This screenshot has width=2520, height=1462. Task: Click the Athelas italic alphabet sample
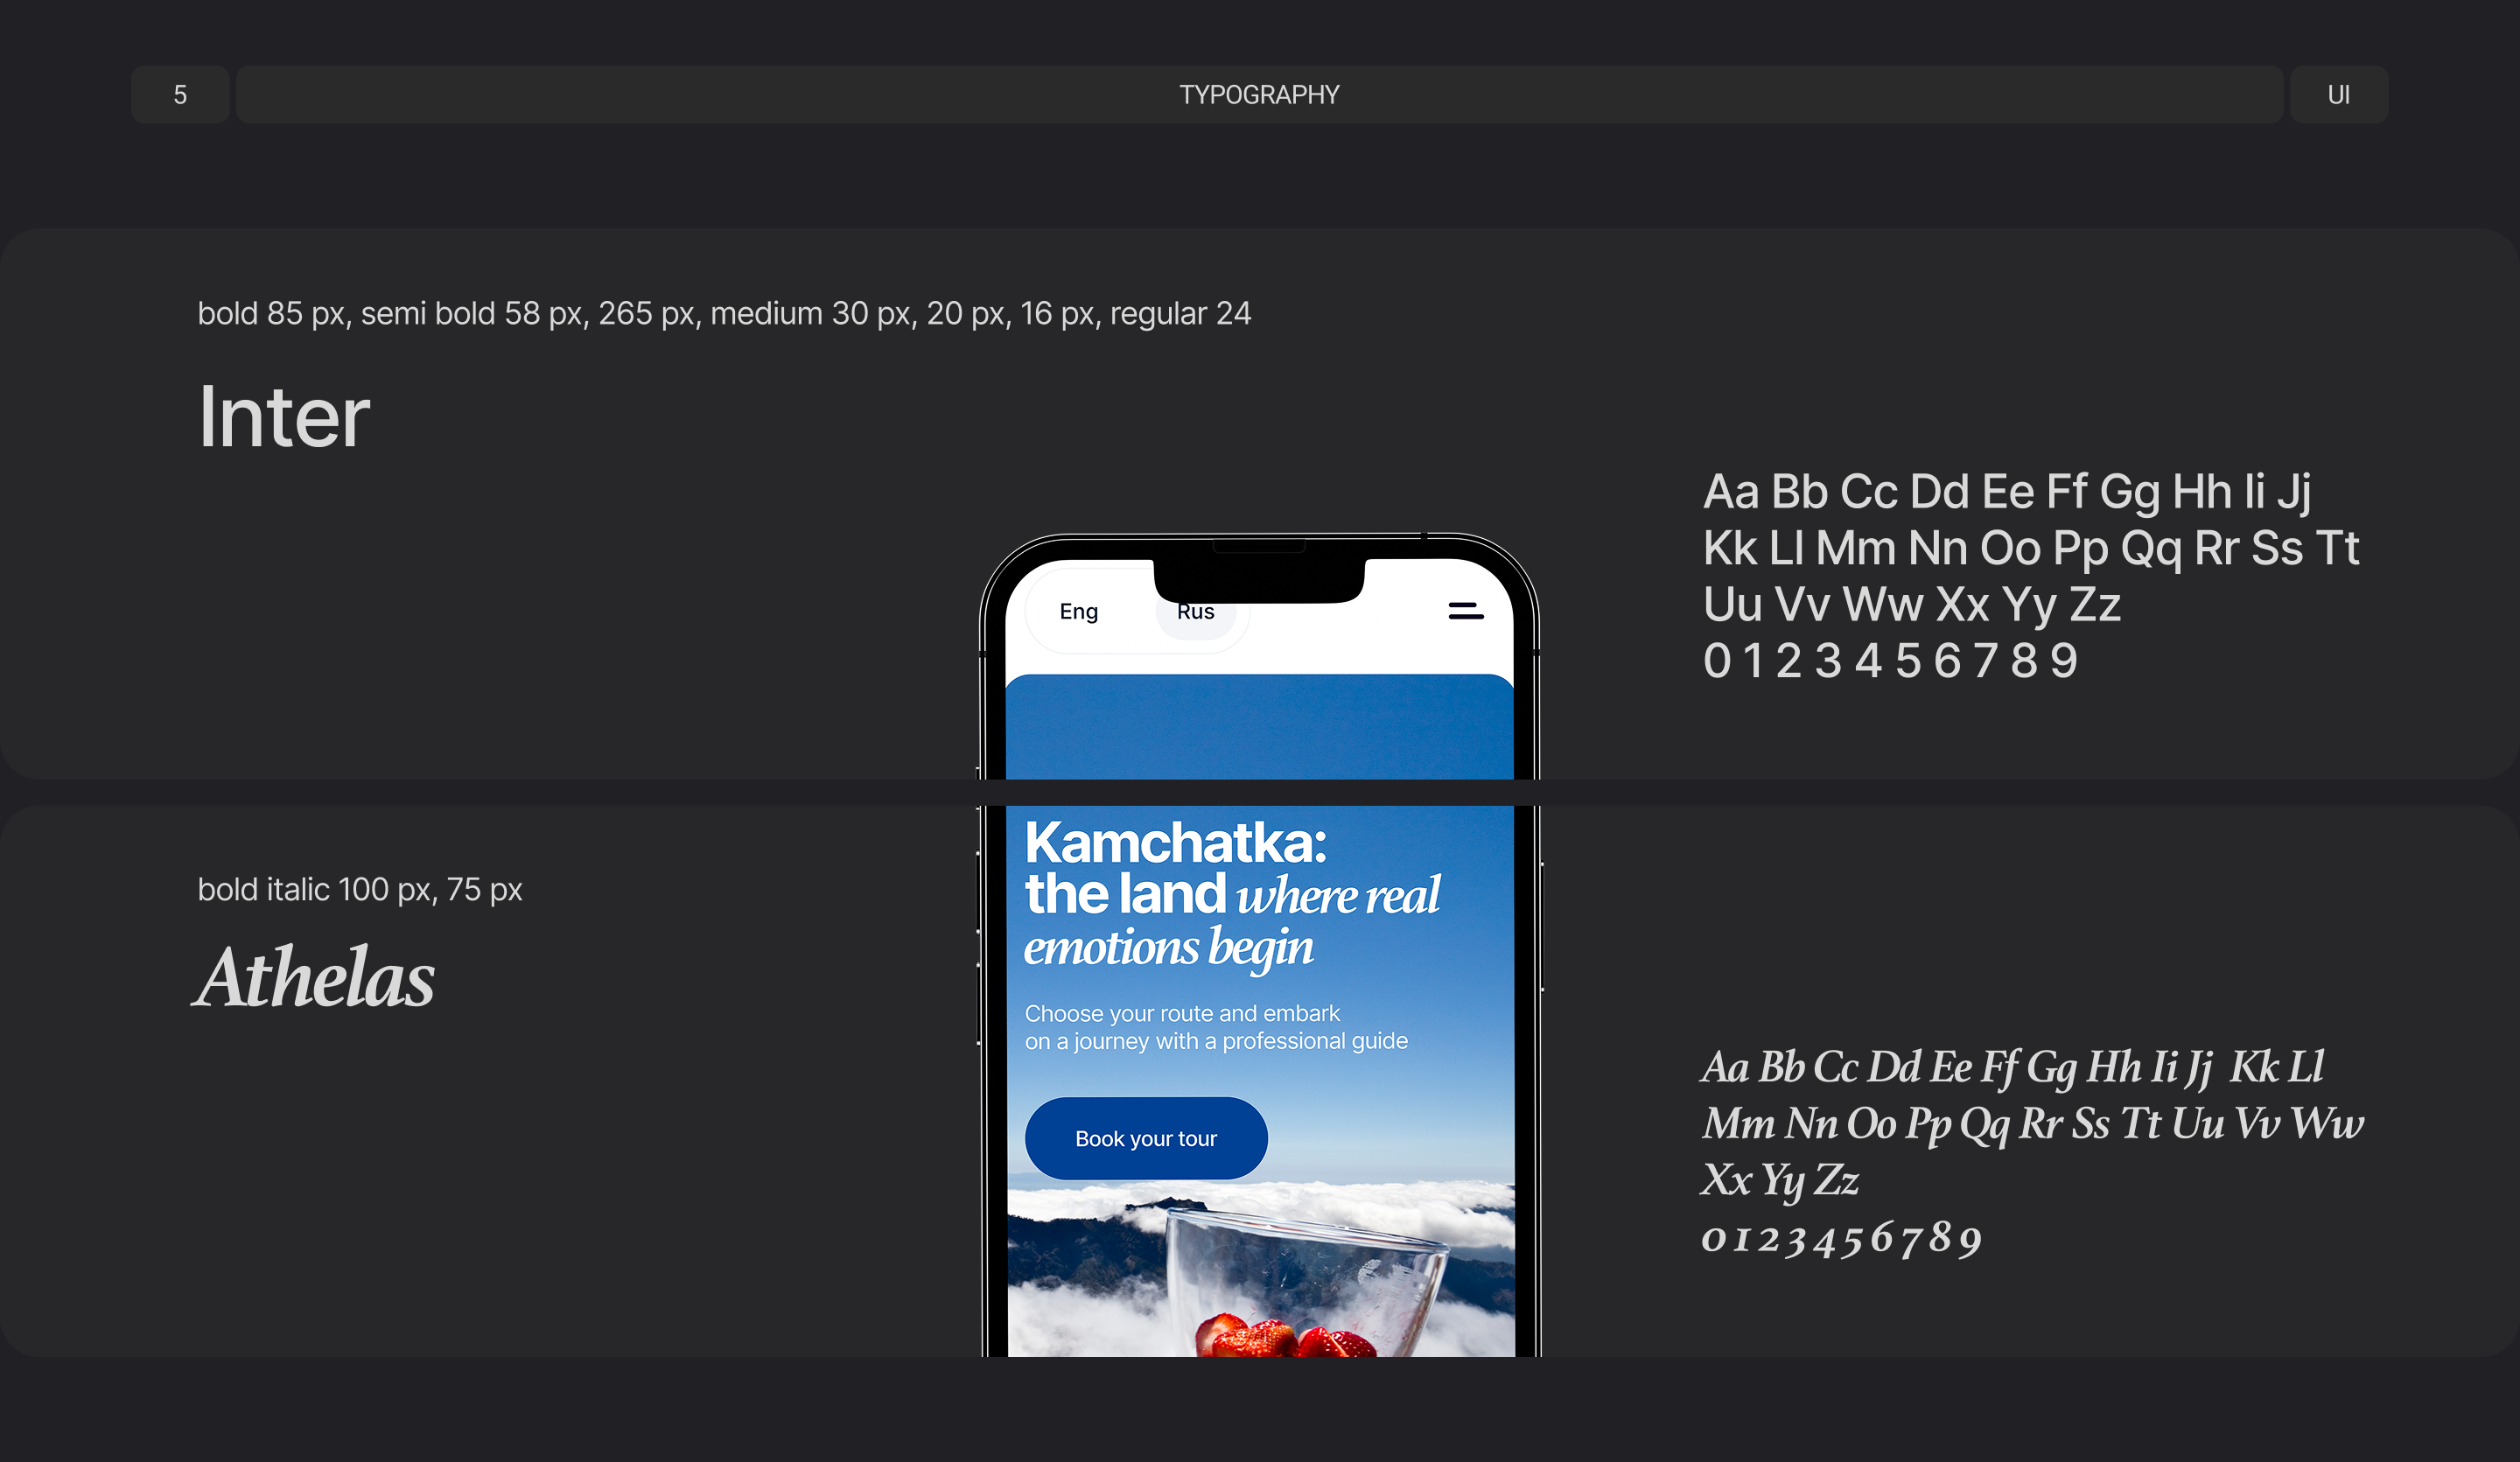click(x=2030, y=1122)
